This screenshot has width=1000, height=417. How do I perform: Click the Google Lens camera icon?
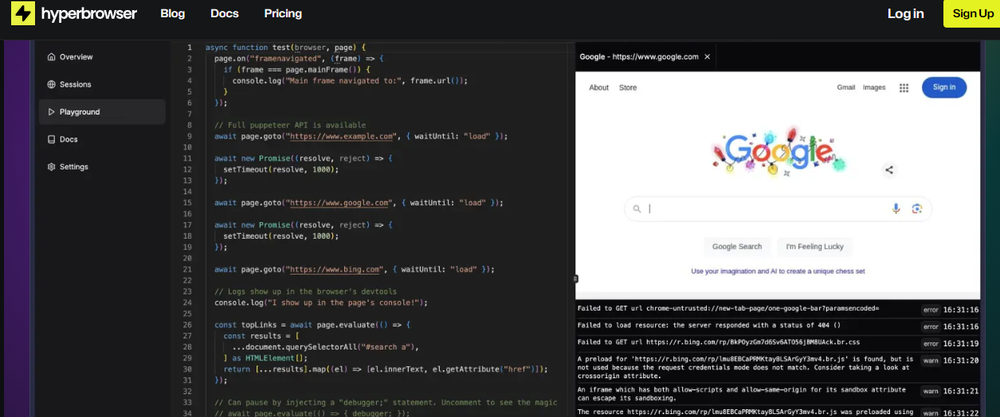(917, 208)
